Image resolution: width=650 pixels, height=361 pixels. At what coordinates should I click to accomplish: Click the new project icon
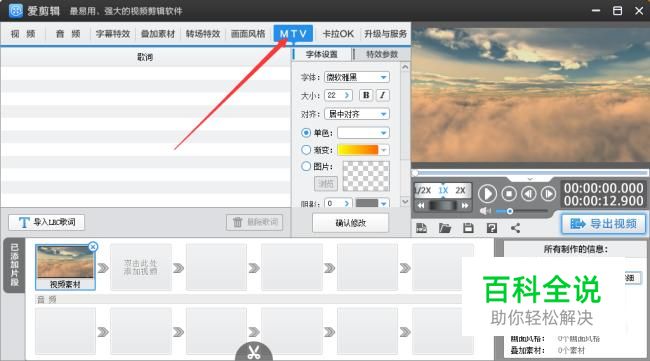pos(422,228)
